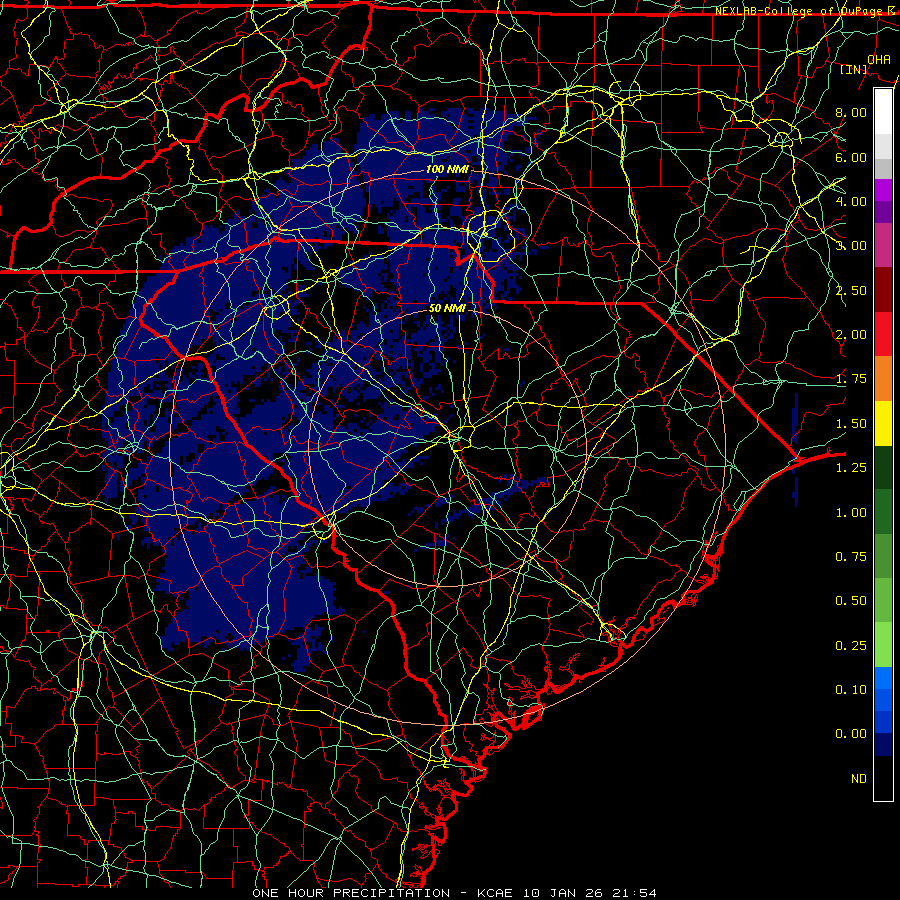Image resolution: width=900 pixels, height=900 pixels.
Task: Click the 0.10 legend value
Action: tap(851, 690)
